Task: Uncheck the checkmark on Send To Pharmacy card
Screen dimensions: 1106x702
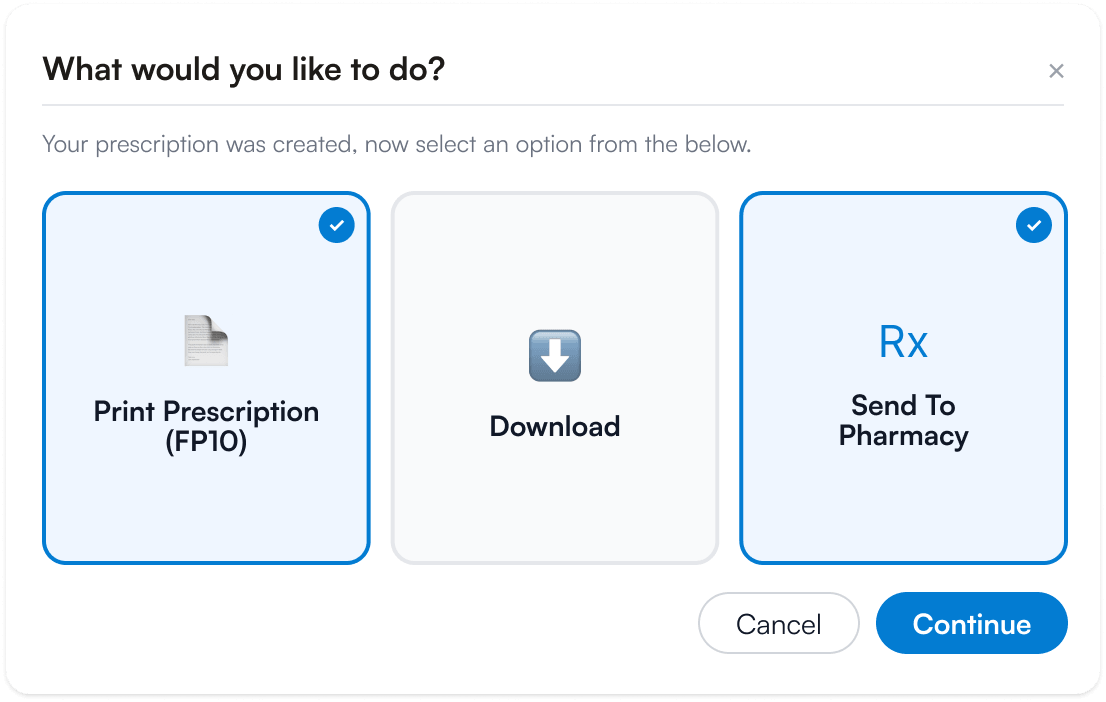Action: [1034, 225]
